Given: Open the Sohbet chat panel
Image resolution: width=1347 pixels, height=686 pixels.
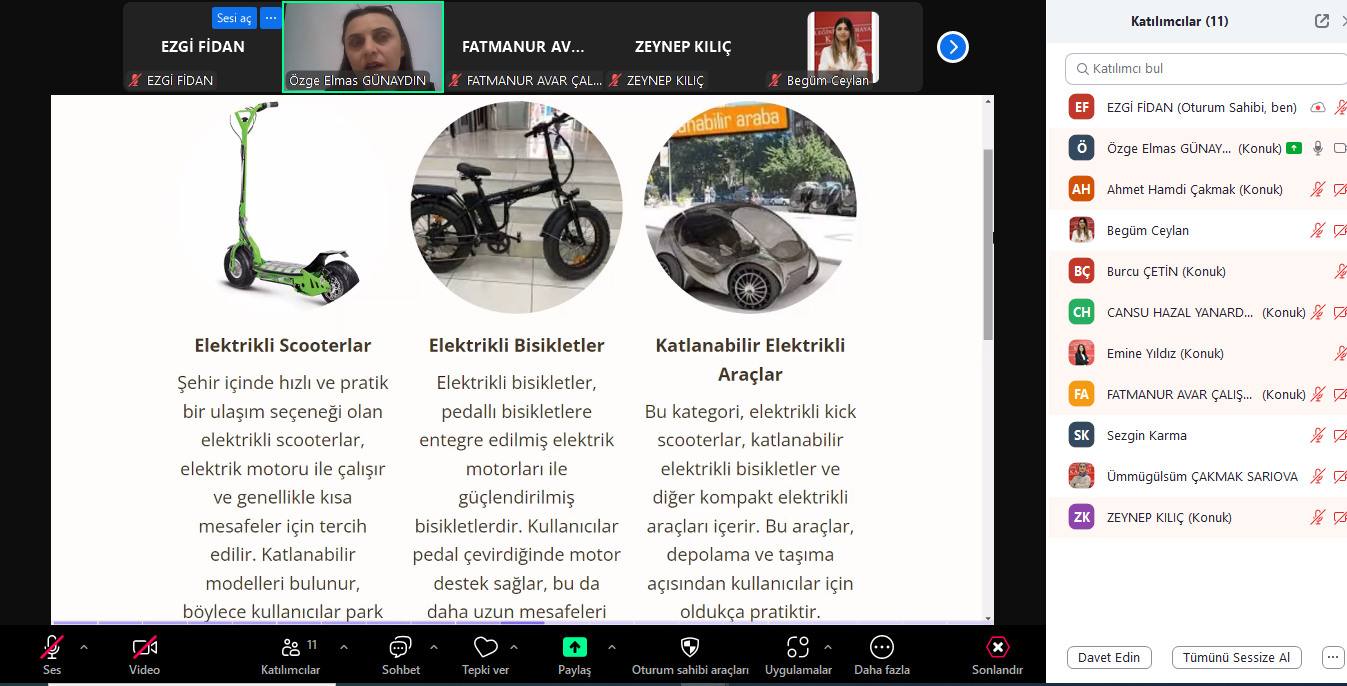Looking at the screenshot, I should tap(400, 648).
